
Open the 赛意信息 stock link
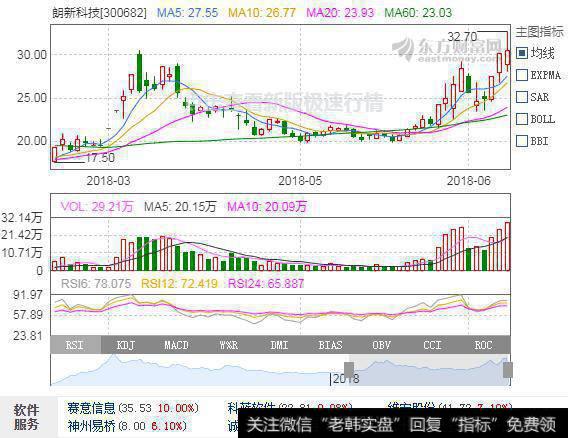pos(91,408)
